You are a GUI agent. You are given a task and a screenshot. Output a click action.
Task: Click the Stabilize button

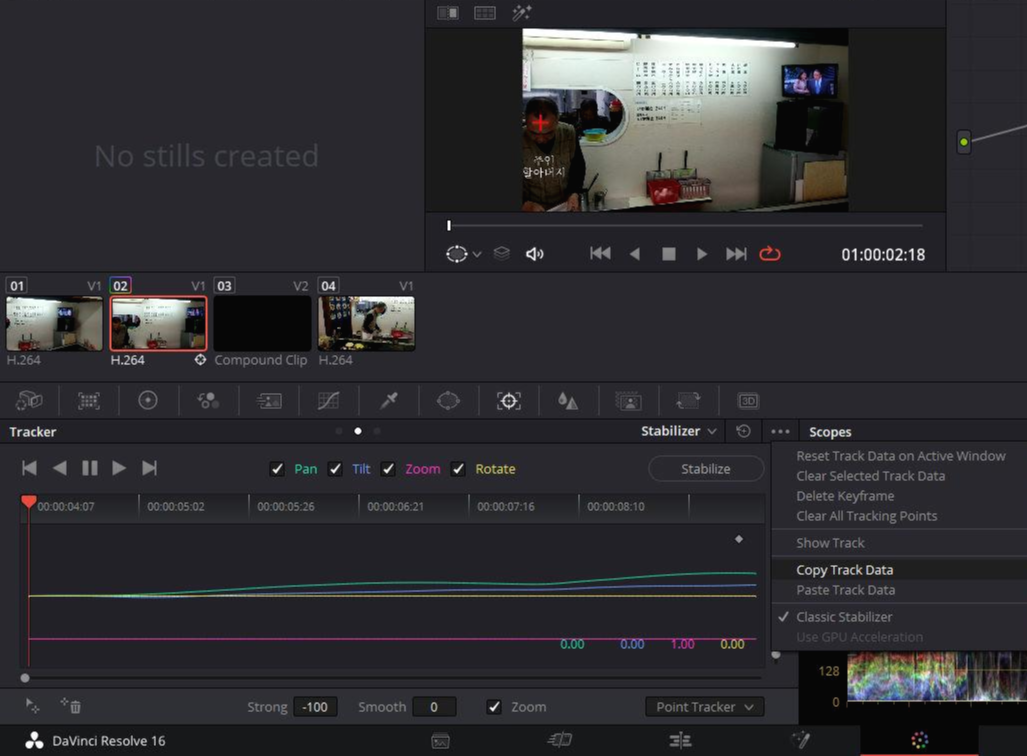point(705,469)
